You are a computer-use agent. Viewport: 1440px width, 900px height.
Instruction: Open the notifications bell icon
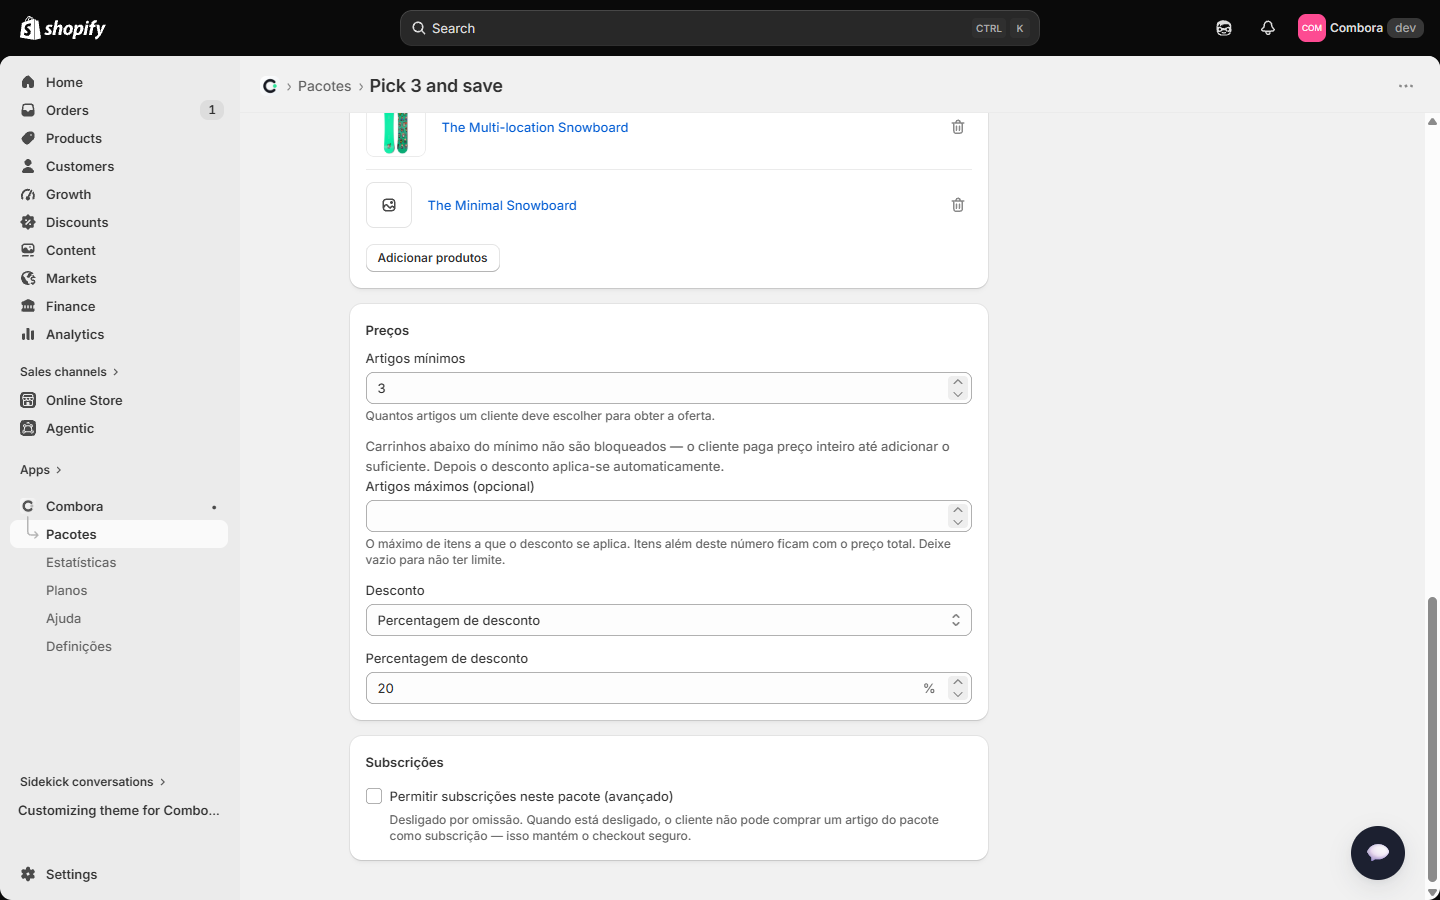pos(1267,28)
